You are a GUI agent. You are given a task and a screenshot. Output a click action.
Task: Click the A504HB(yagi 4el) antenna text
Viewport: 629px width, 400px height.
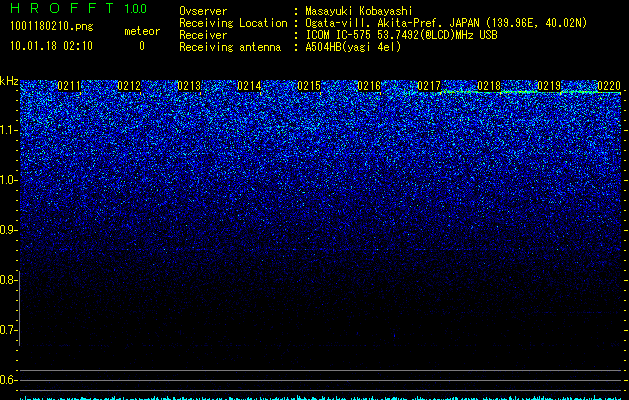pyautogui.click(x=353, y=47)
